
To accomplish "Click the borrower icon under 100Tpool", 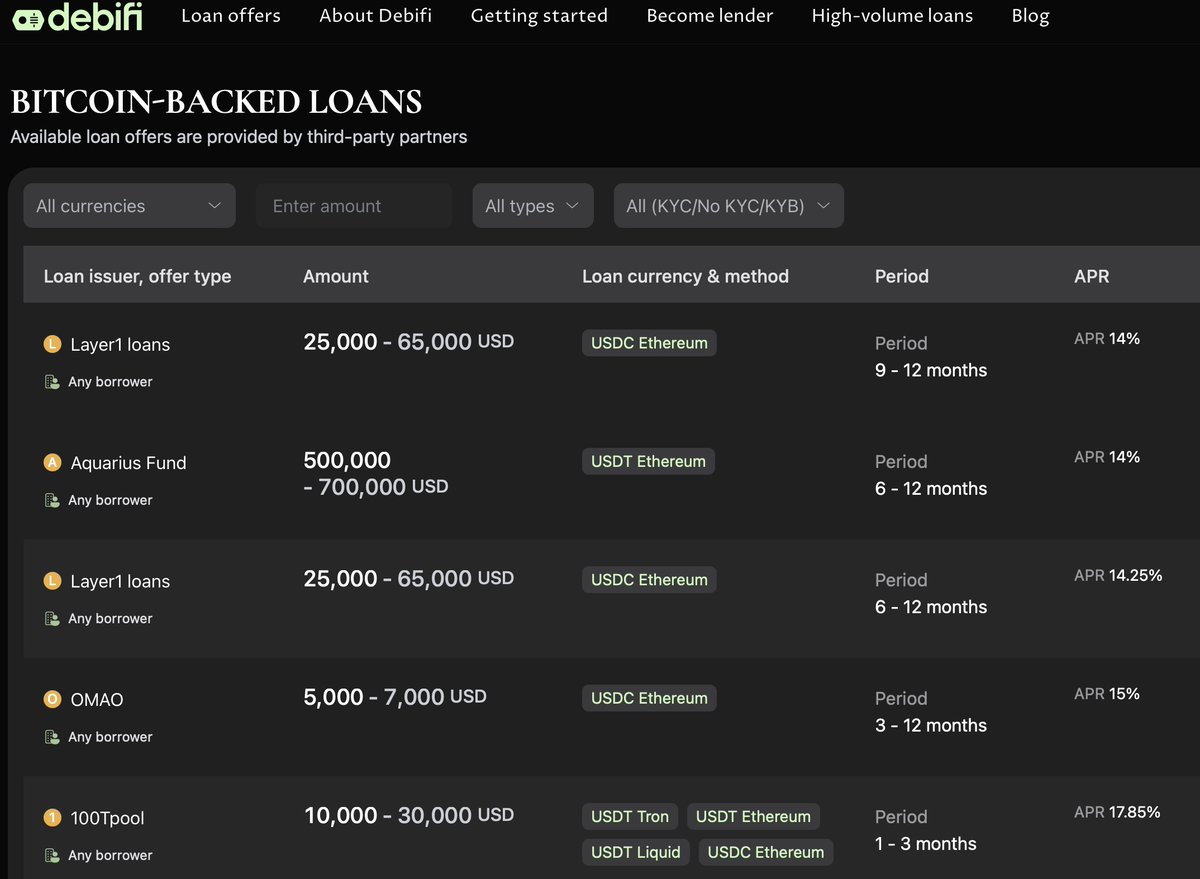I will pyautogui.click(x=52, y=856).
